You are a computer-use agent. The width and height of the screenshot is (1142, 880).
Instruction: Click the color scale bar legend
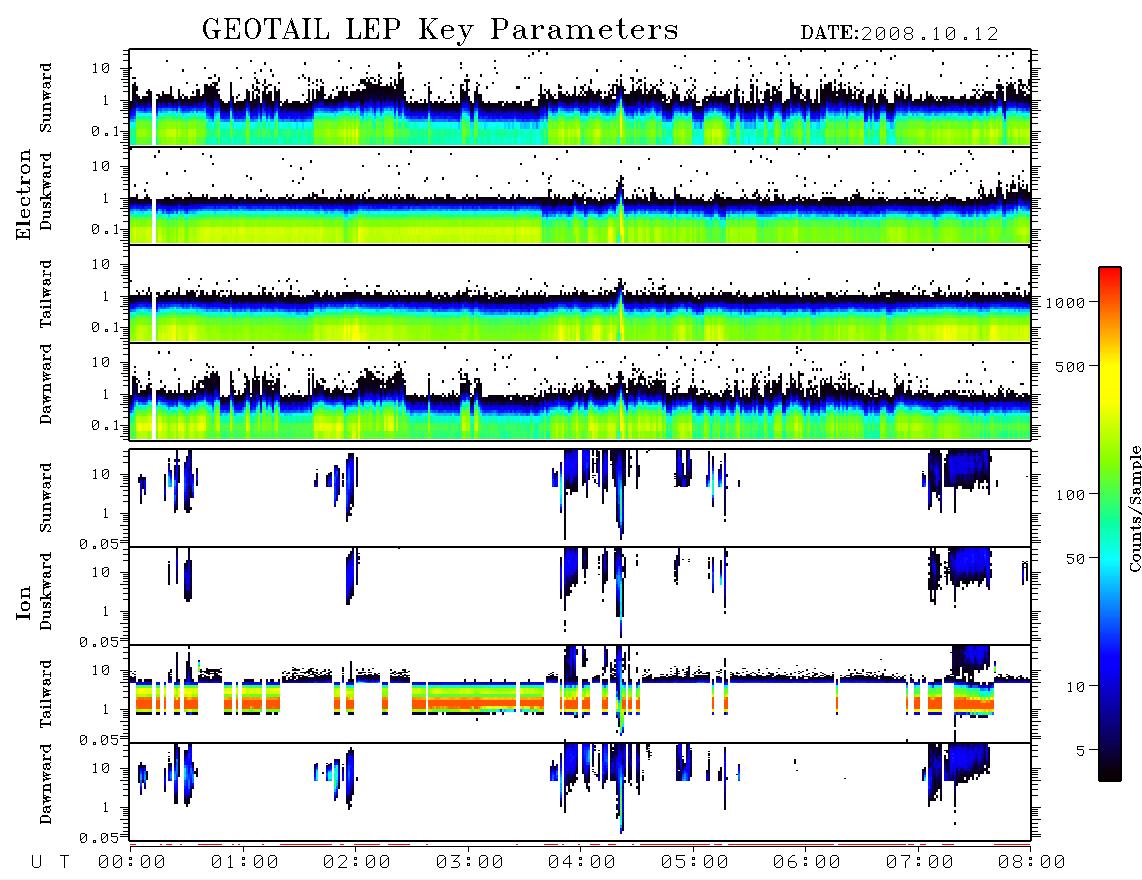click(x=1110, y=524)
